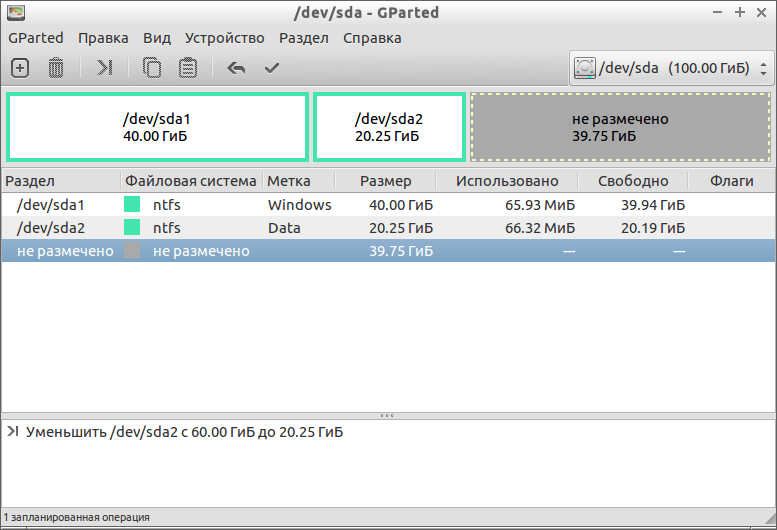This screenshot has width=777, height=530.
Task: Click the hard disk icon in device selector
Action: [x=585, y=68]
